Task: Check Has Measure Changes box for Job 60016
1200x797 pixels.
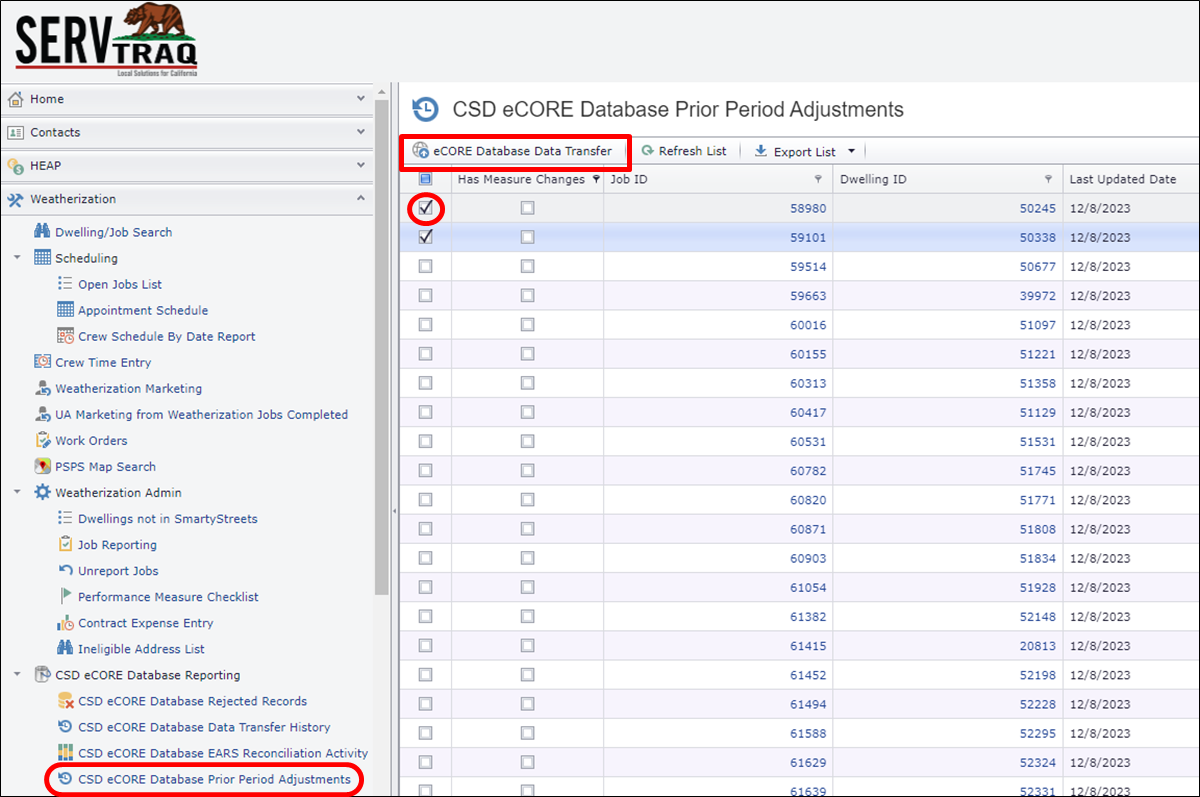Action: (x=527, y=325)
